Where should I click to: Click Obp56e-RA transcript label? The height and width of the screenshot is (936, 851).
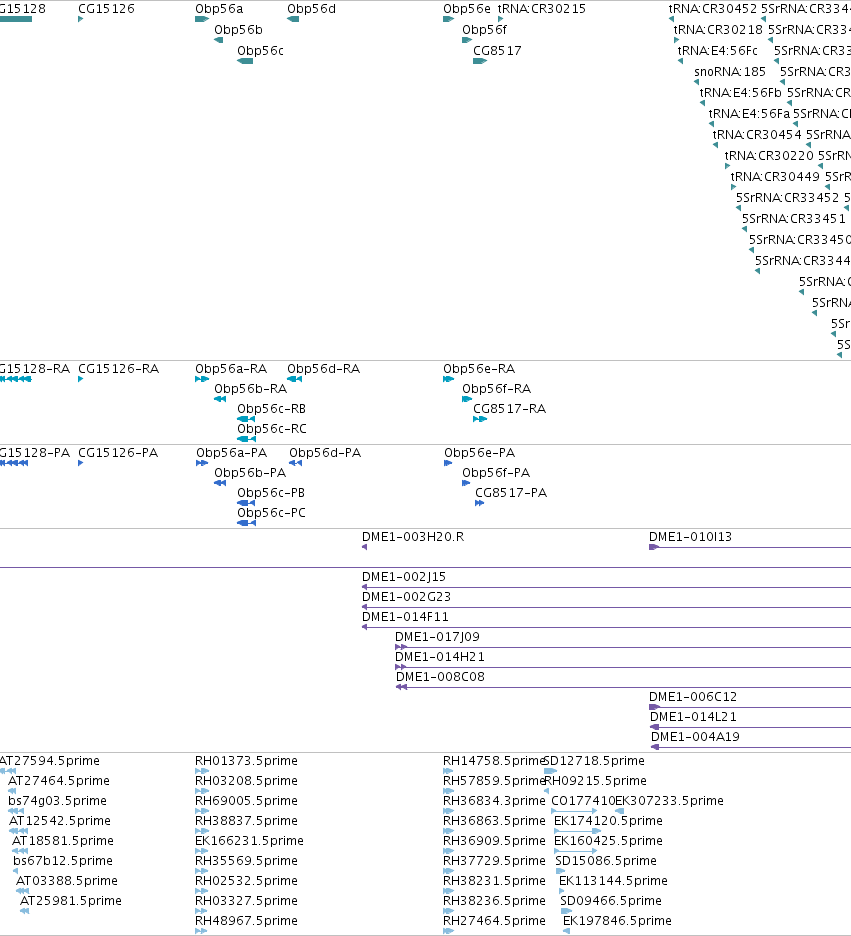point(479,369)
